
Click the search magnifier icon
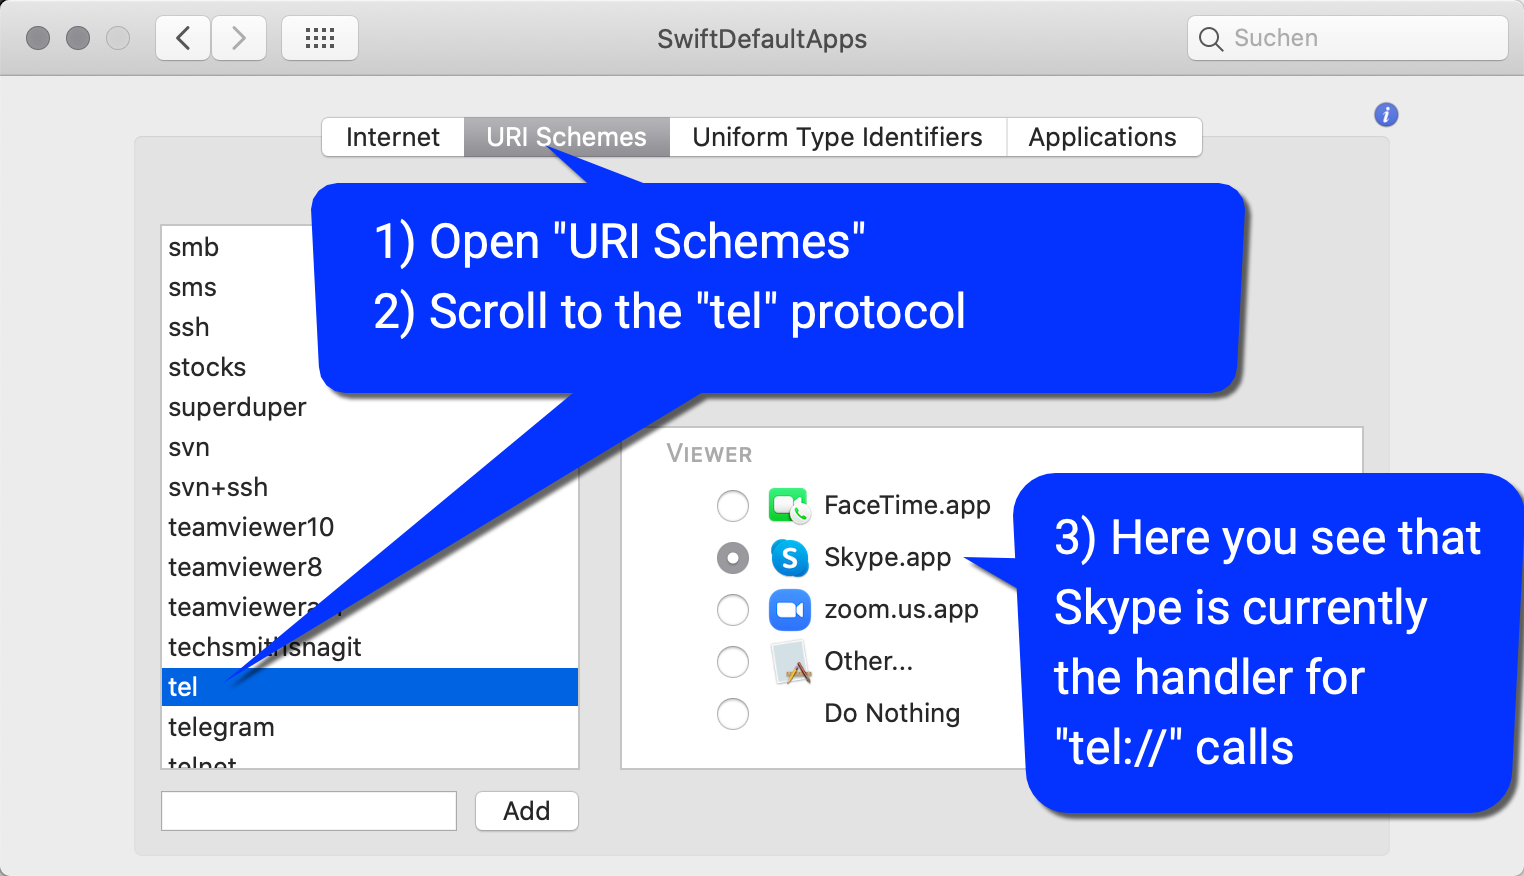tap(1211, 39)
